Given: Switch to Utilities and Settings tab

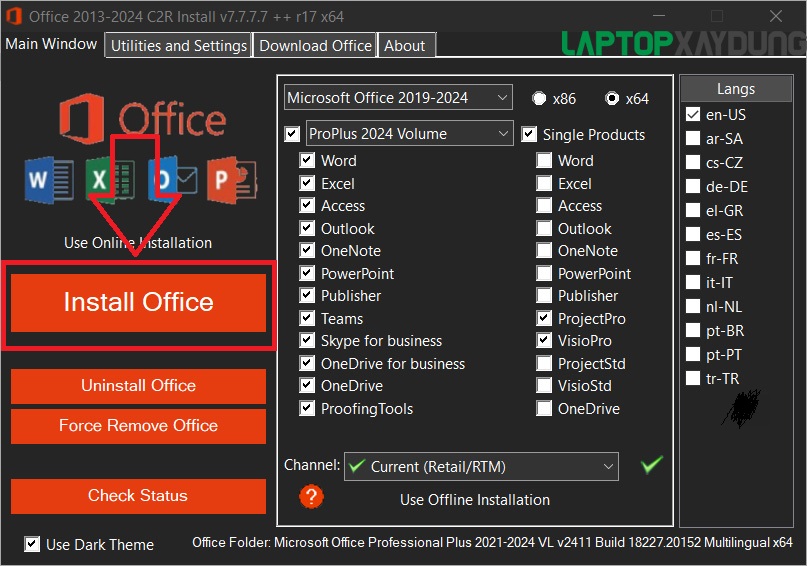Looking at the screenshot, I should (x=179, y=45).
